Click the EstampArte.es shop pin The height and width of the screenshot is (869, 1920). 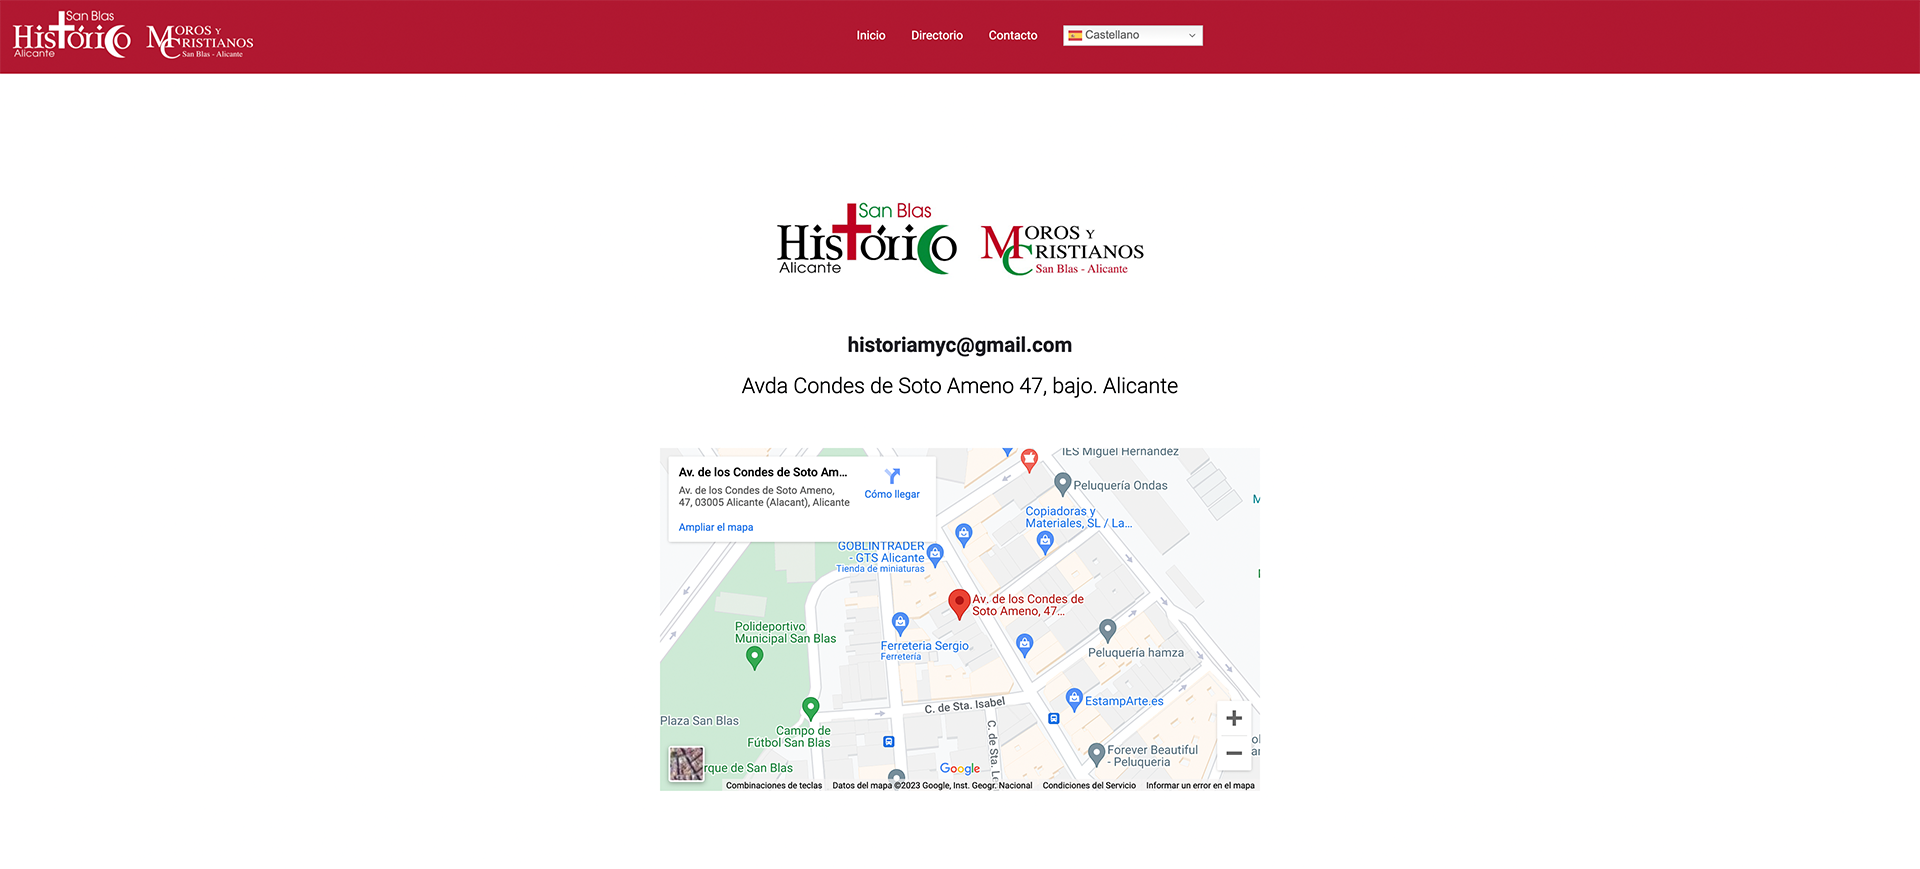(x=1074, y=698)
